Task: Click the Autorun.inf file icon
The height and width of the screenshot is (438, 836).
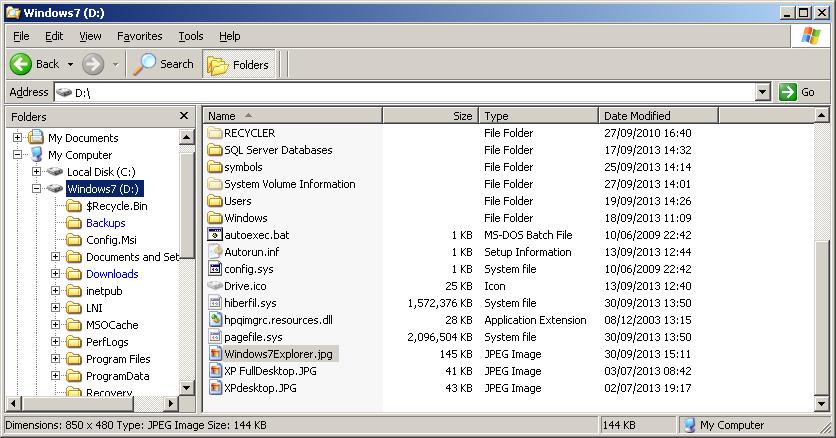Action: tap(214, 252)
